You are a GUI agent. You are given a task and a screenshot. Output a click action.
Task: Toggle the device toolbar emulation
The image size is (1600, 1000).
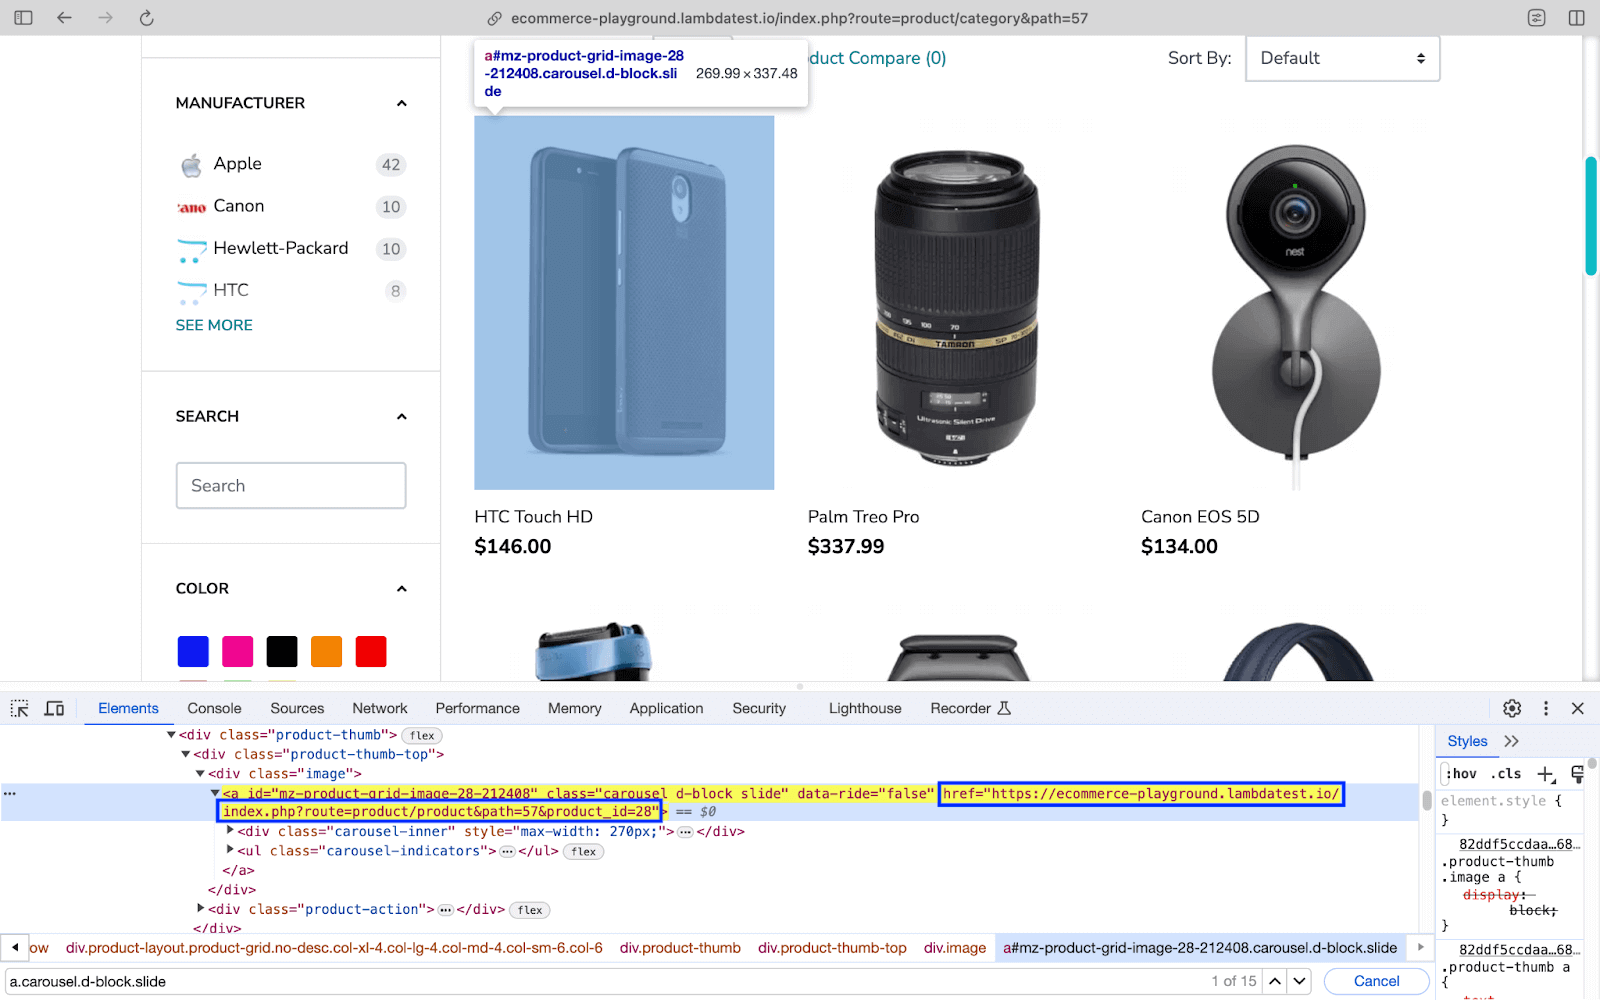[x=55, y=708]
